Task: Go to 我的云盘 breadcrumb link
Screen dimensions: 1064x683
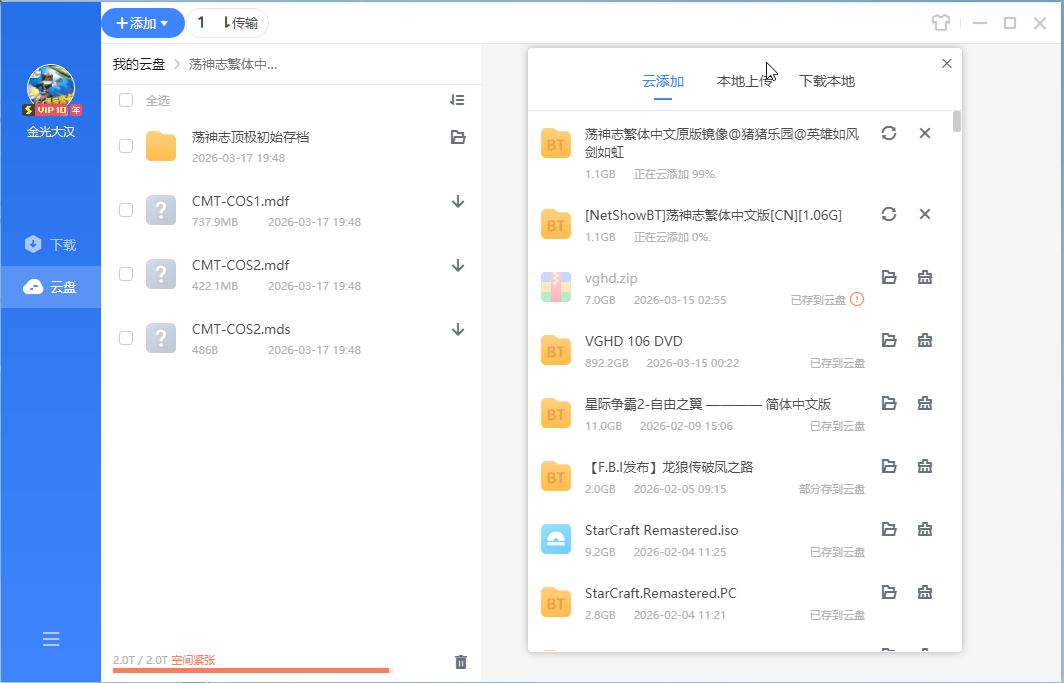Action: pyautogui.click(x=138, y=64)
